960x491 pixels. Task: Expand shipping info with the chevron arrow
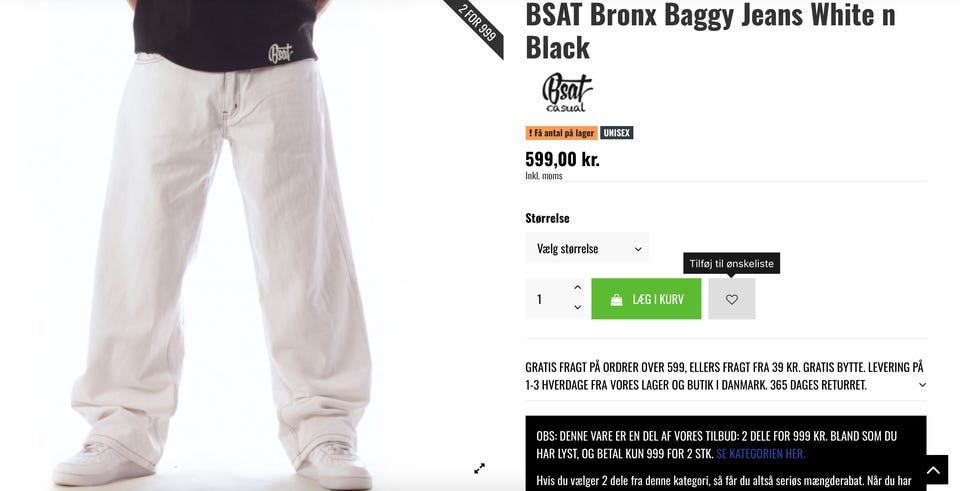922,385
